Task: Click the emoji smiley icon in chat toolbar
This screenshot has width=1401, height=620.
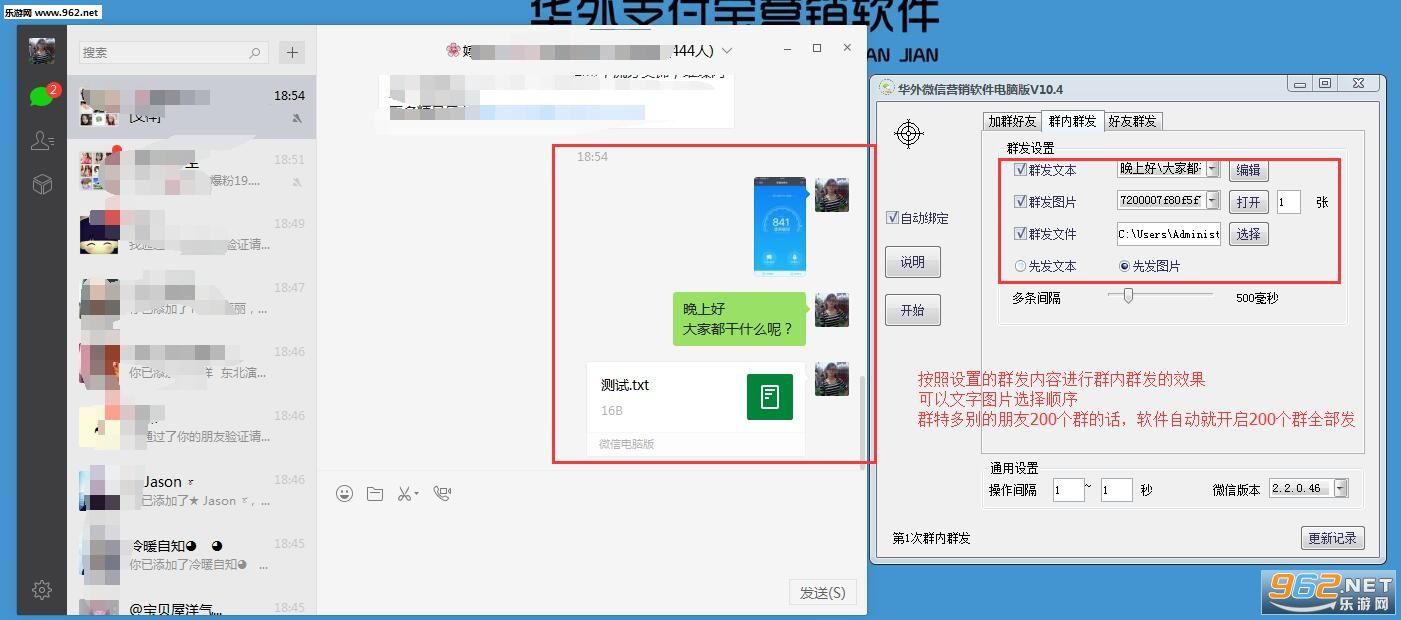Action: (345, 493)
